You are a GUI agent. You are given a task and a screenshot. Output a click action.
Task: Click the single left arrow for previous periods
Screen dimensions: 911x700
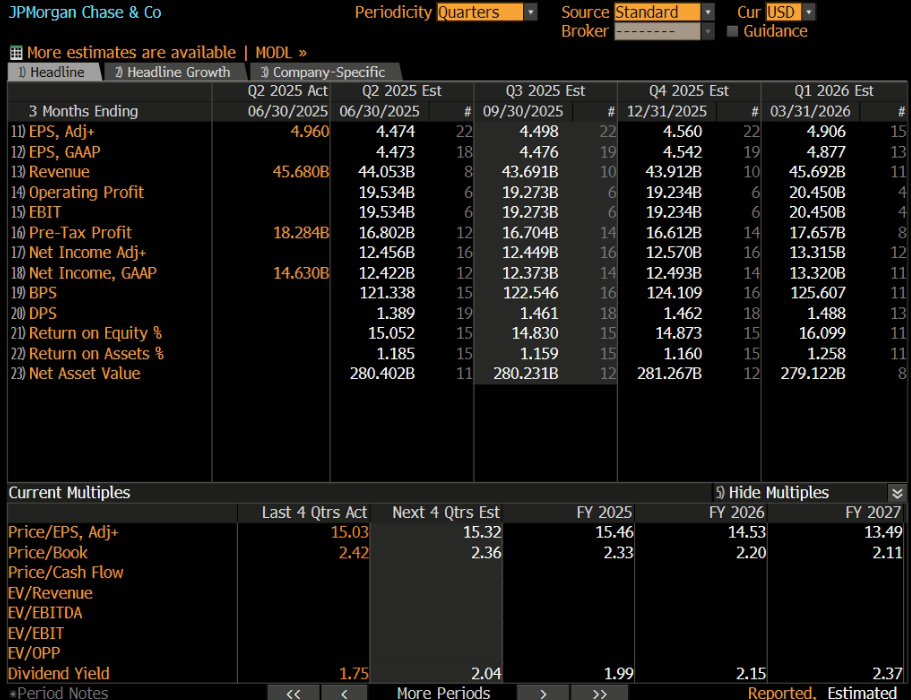344,692
